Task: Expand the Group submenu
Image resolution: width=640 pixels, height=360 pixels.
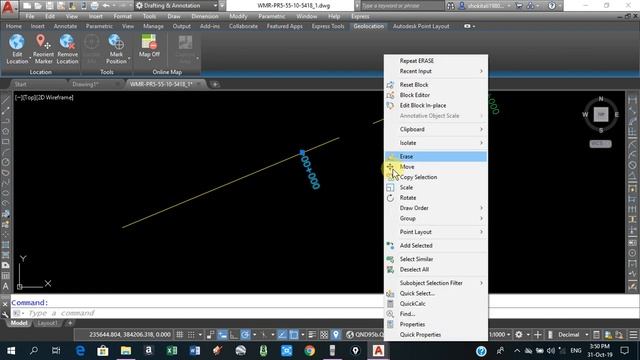Action: coord(436,218)
